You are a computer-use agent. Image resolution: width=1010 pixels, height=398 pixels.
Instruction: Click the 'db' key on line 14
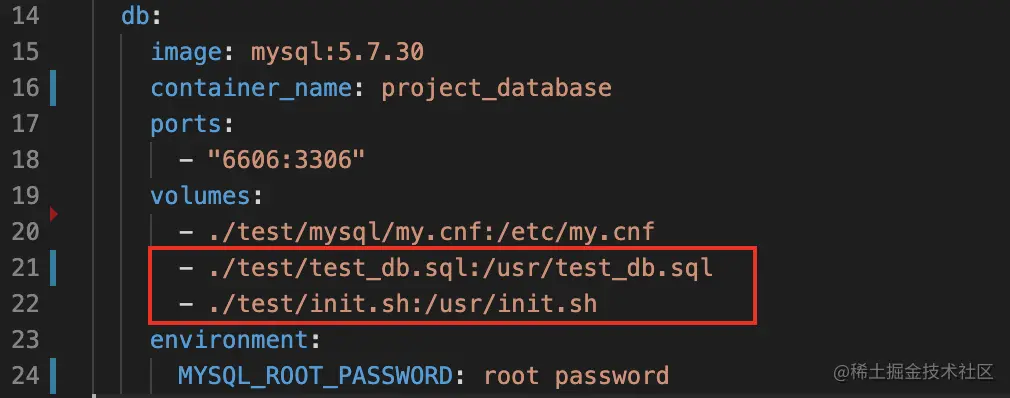pyautogui.click(x=135, y=15)
